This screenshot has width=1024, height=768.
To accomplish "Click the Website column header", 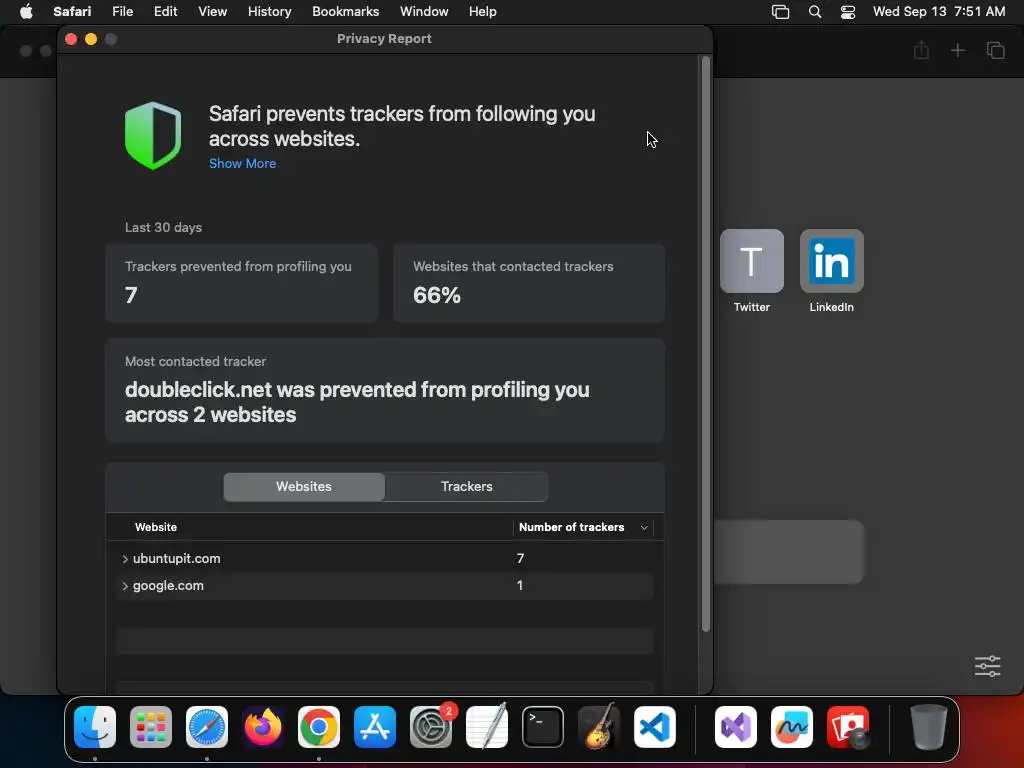I will 155,527.
